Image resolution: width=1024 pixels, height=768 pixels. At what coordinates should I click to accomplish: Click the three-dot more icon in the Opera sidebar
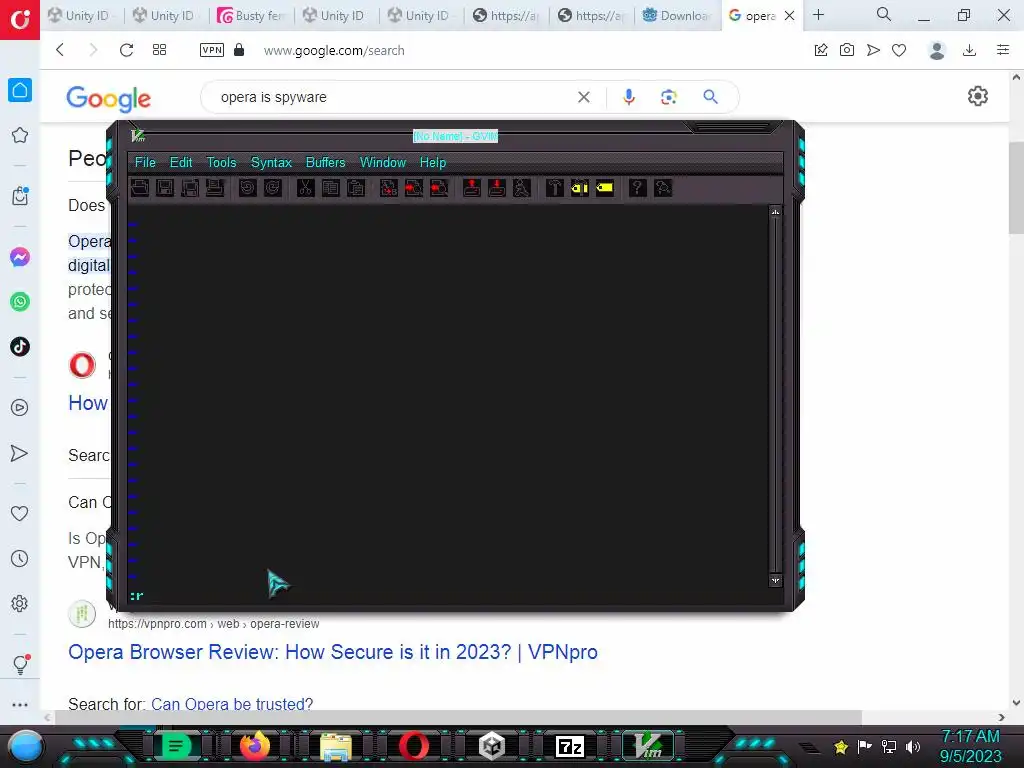(x=20, y=705)
